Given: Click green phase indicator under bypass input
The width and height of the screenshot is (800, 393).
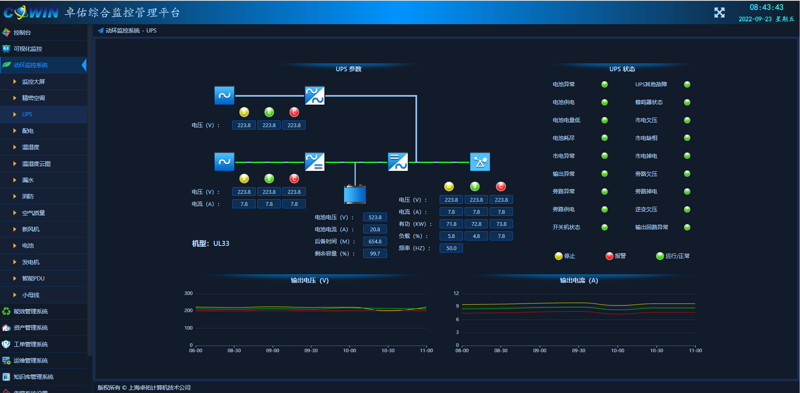Looking at the screenshot, I should point(269,112).
